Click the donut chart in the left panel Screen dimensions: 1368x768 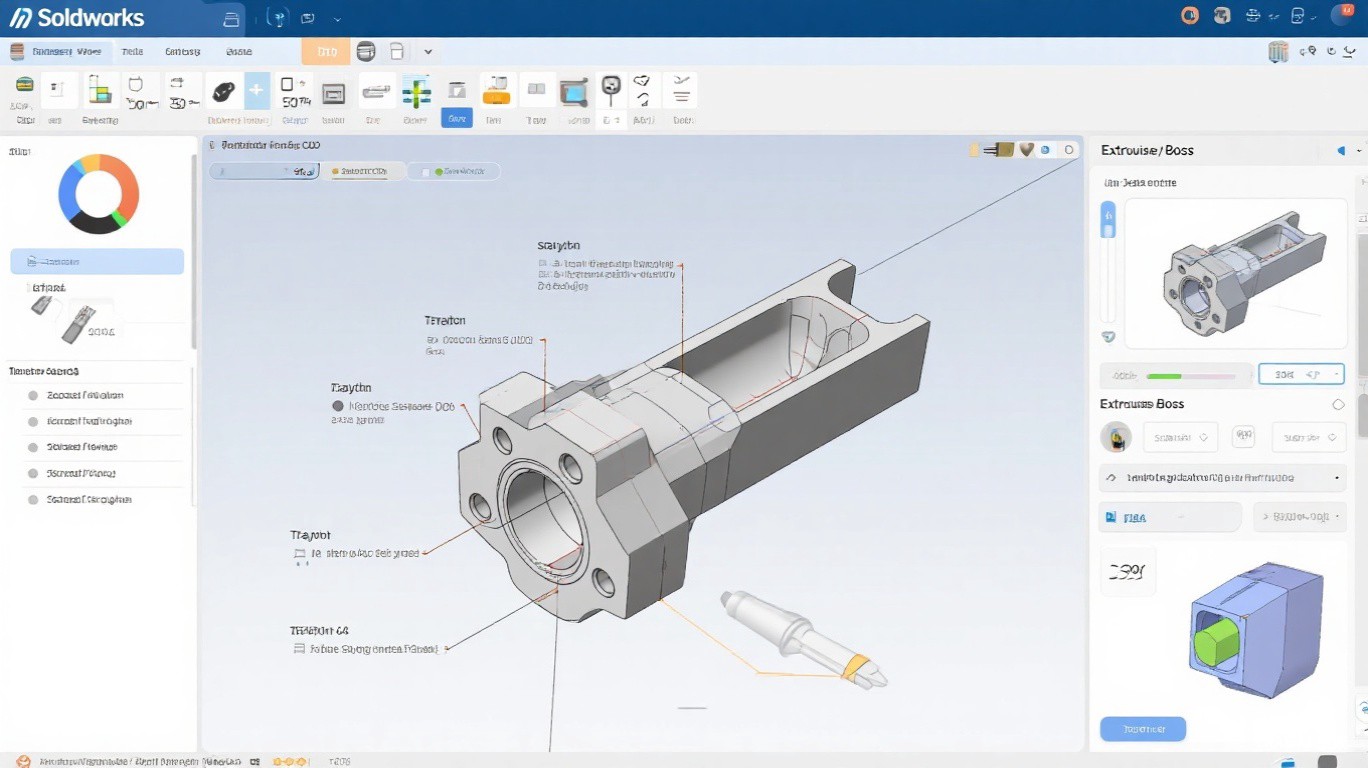[x=98, y=194]
